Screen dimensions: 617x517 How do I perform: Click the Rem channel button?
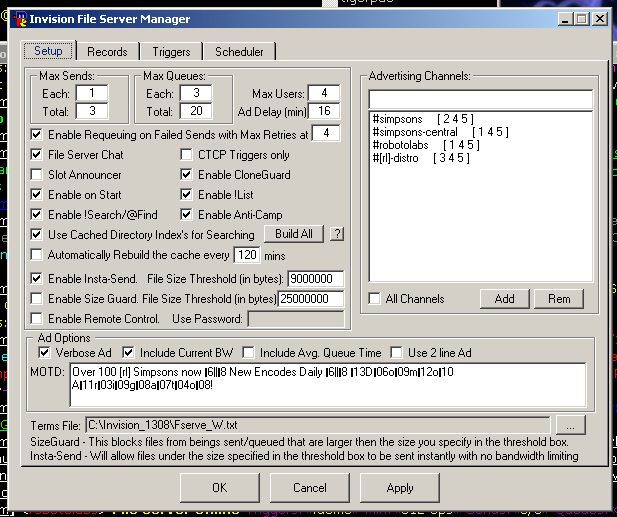[x=559, y=299]
